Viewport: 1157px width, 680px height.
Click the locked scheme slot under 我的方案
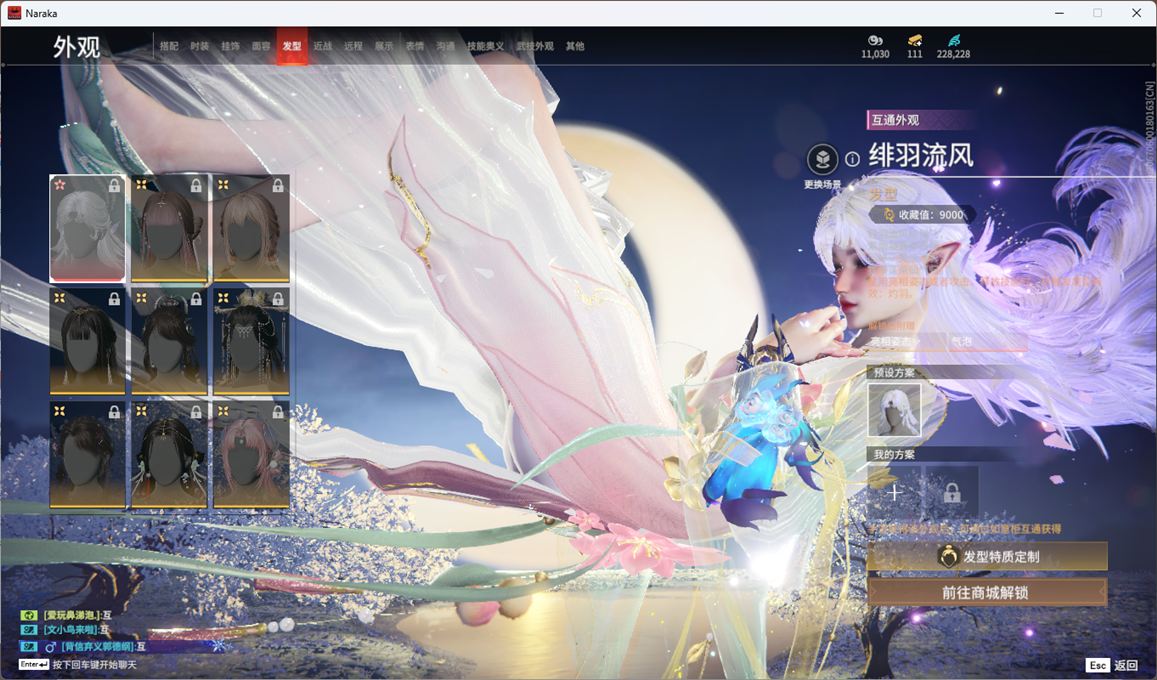pos(952,493)
